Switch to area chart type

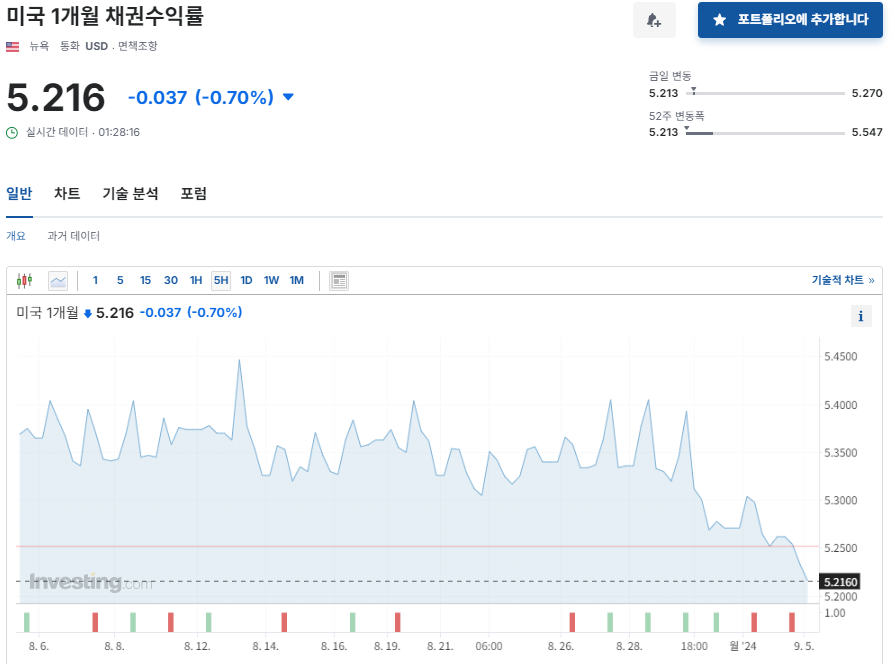click(x=58, y=281)
